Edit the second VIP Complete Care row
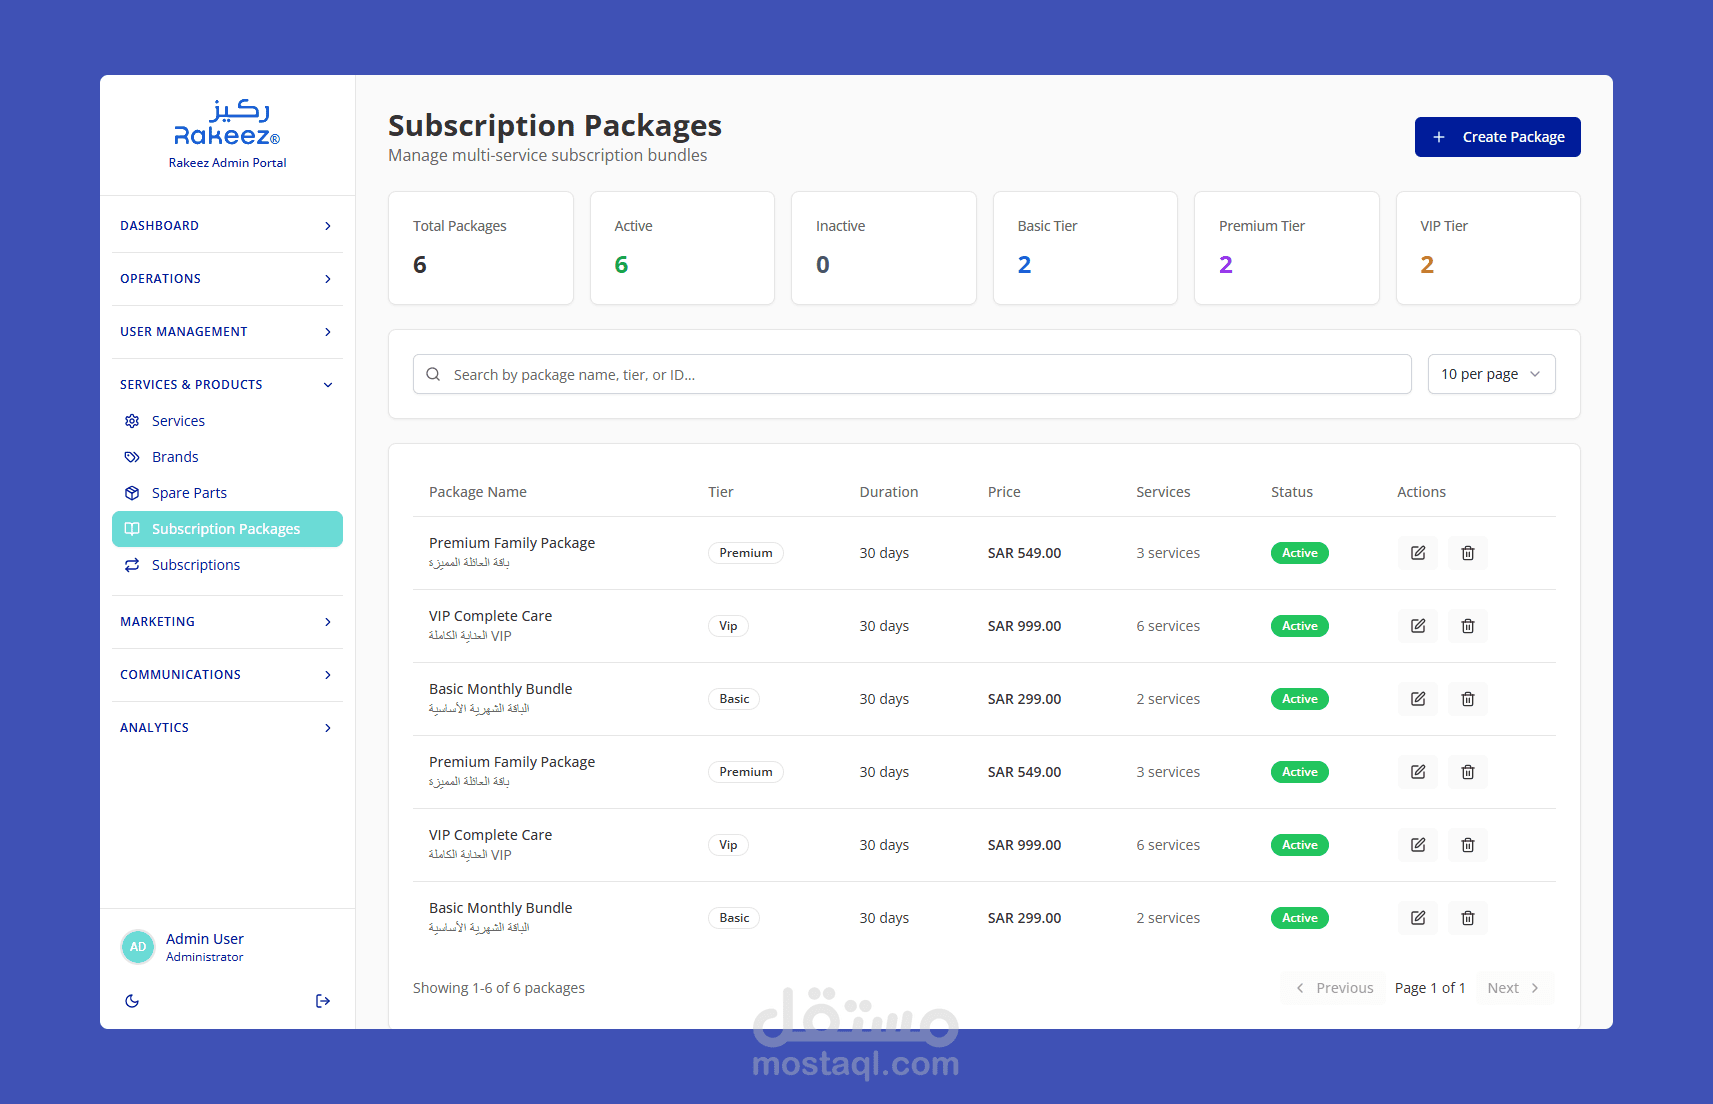Viewport: 1713px width, 1104px height. click(1418, 845)
